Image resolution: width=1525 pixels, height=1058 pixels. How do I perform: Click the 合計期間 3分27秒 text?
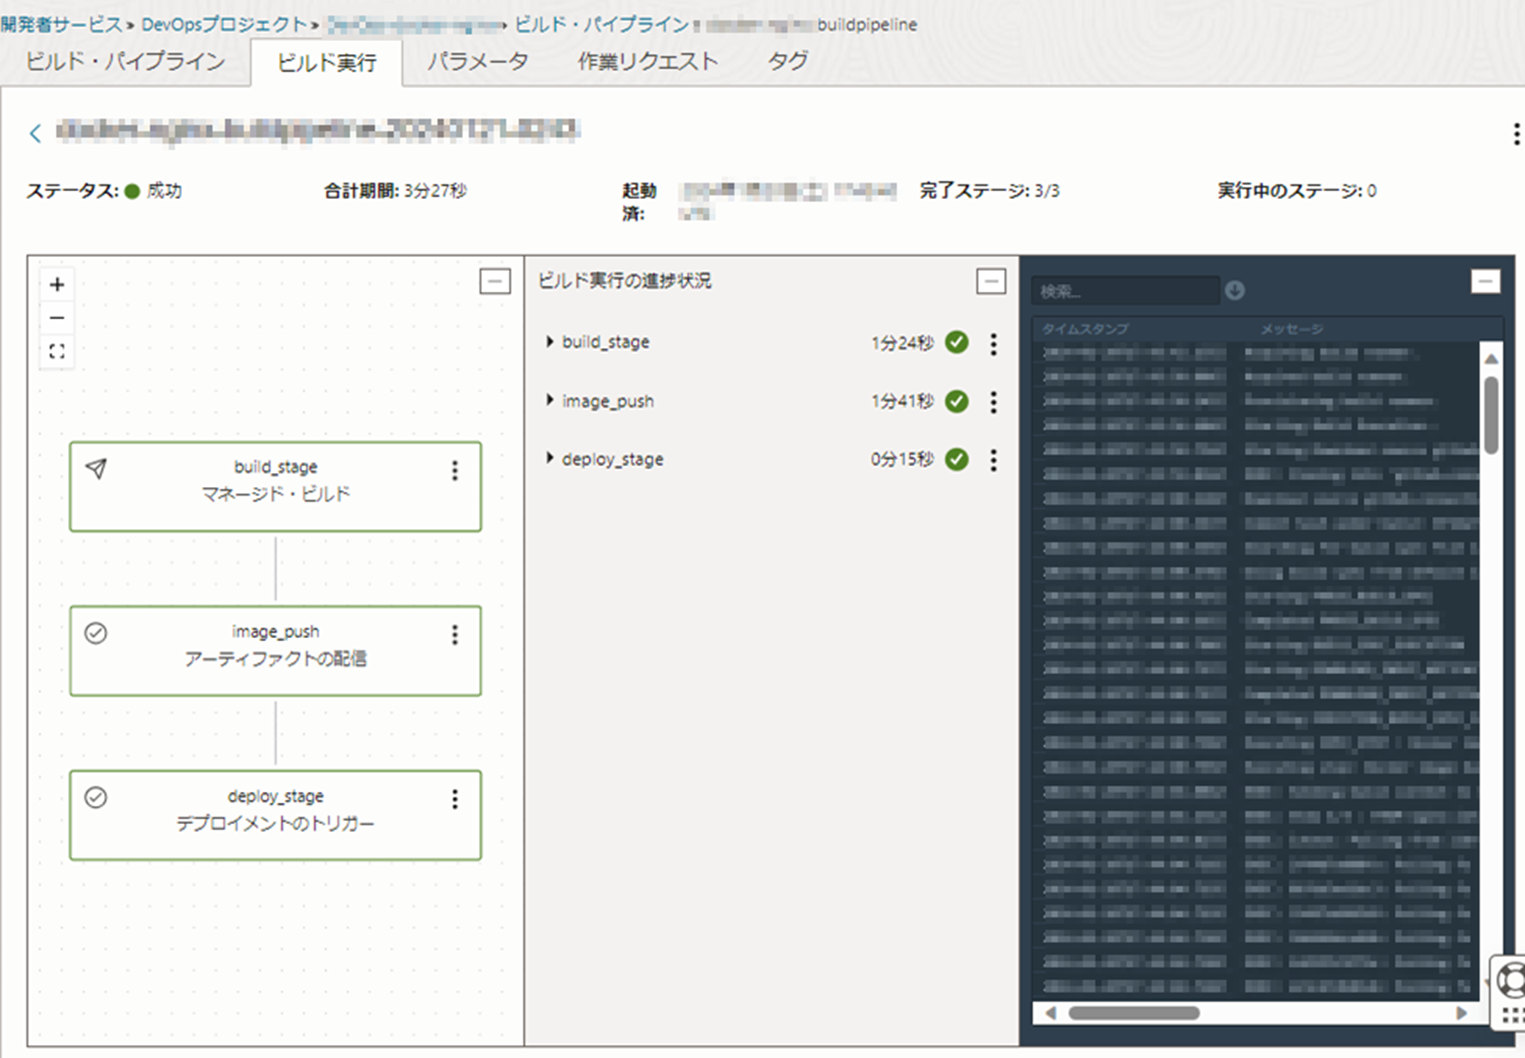click(395, 190)
